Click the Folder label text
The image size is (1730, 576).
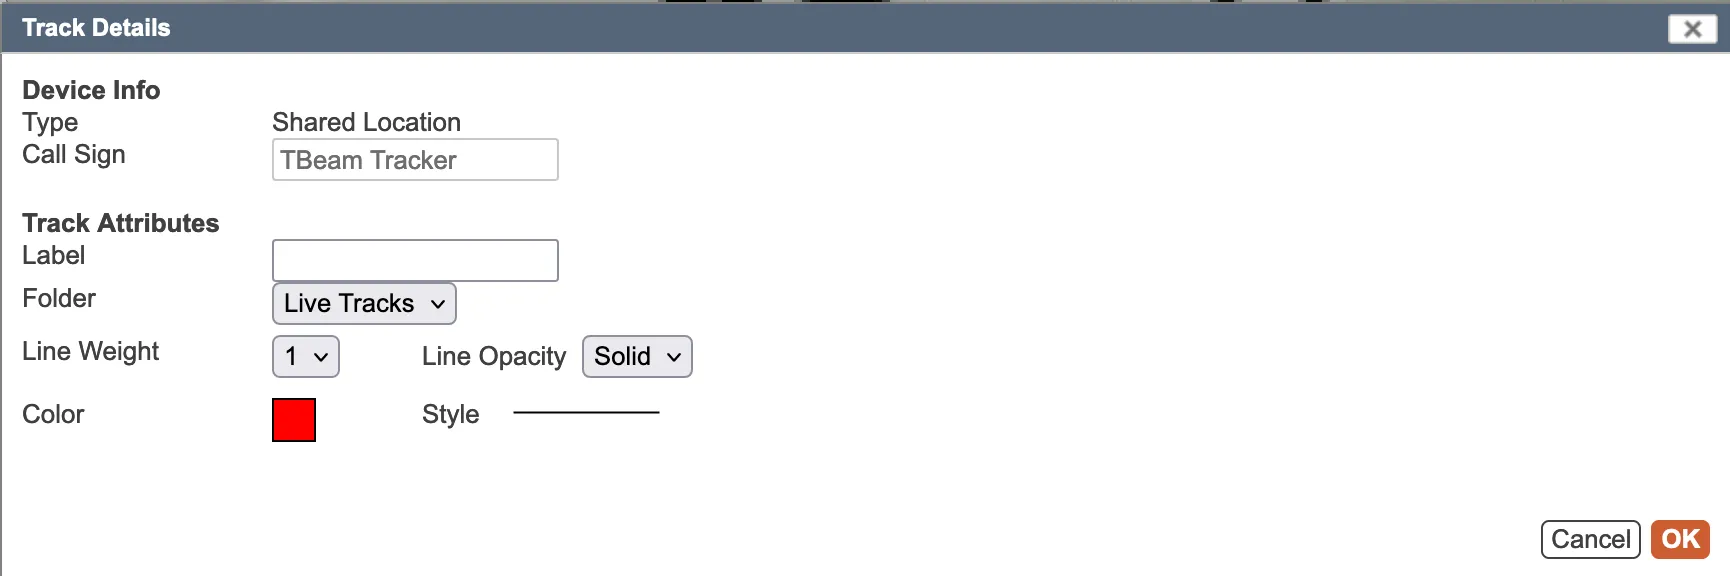pos(59,298)
